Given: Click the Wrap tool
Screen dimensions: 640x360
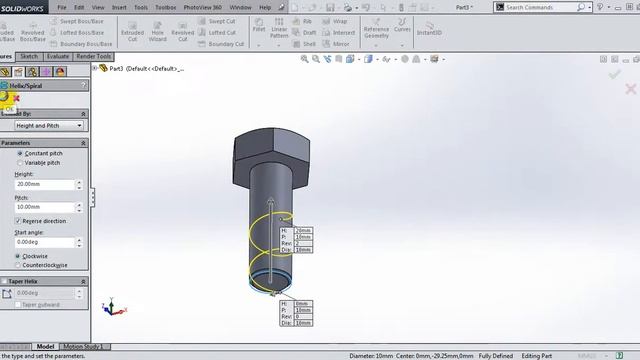Looking at the screenshot, I should (x=335, y=21).
